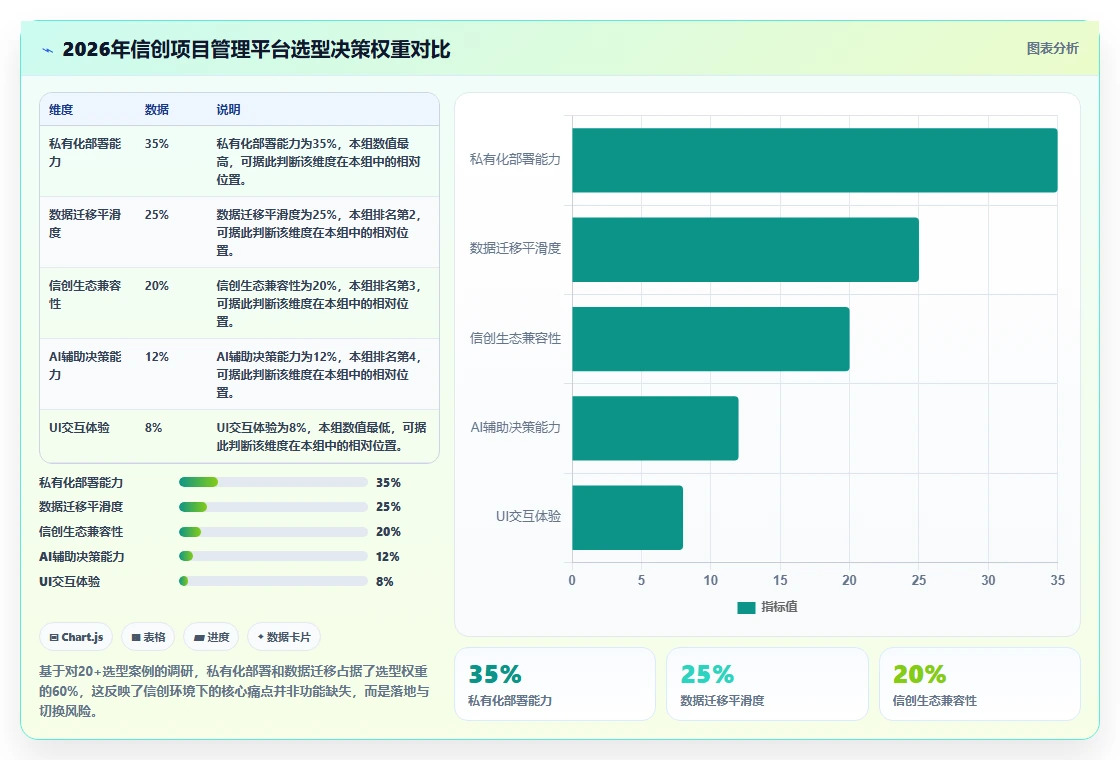The image size is (1120, 760).
Task: Click the 私有化部署能力 bar in the chart
Action: (x=814, y=160)
